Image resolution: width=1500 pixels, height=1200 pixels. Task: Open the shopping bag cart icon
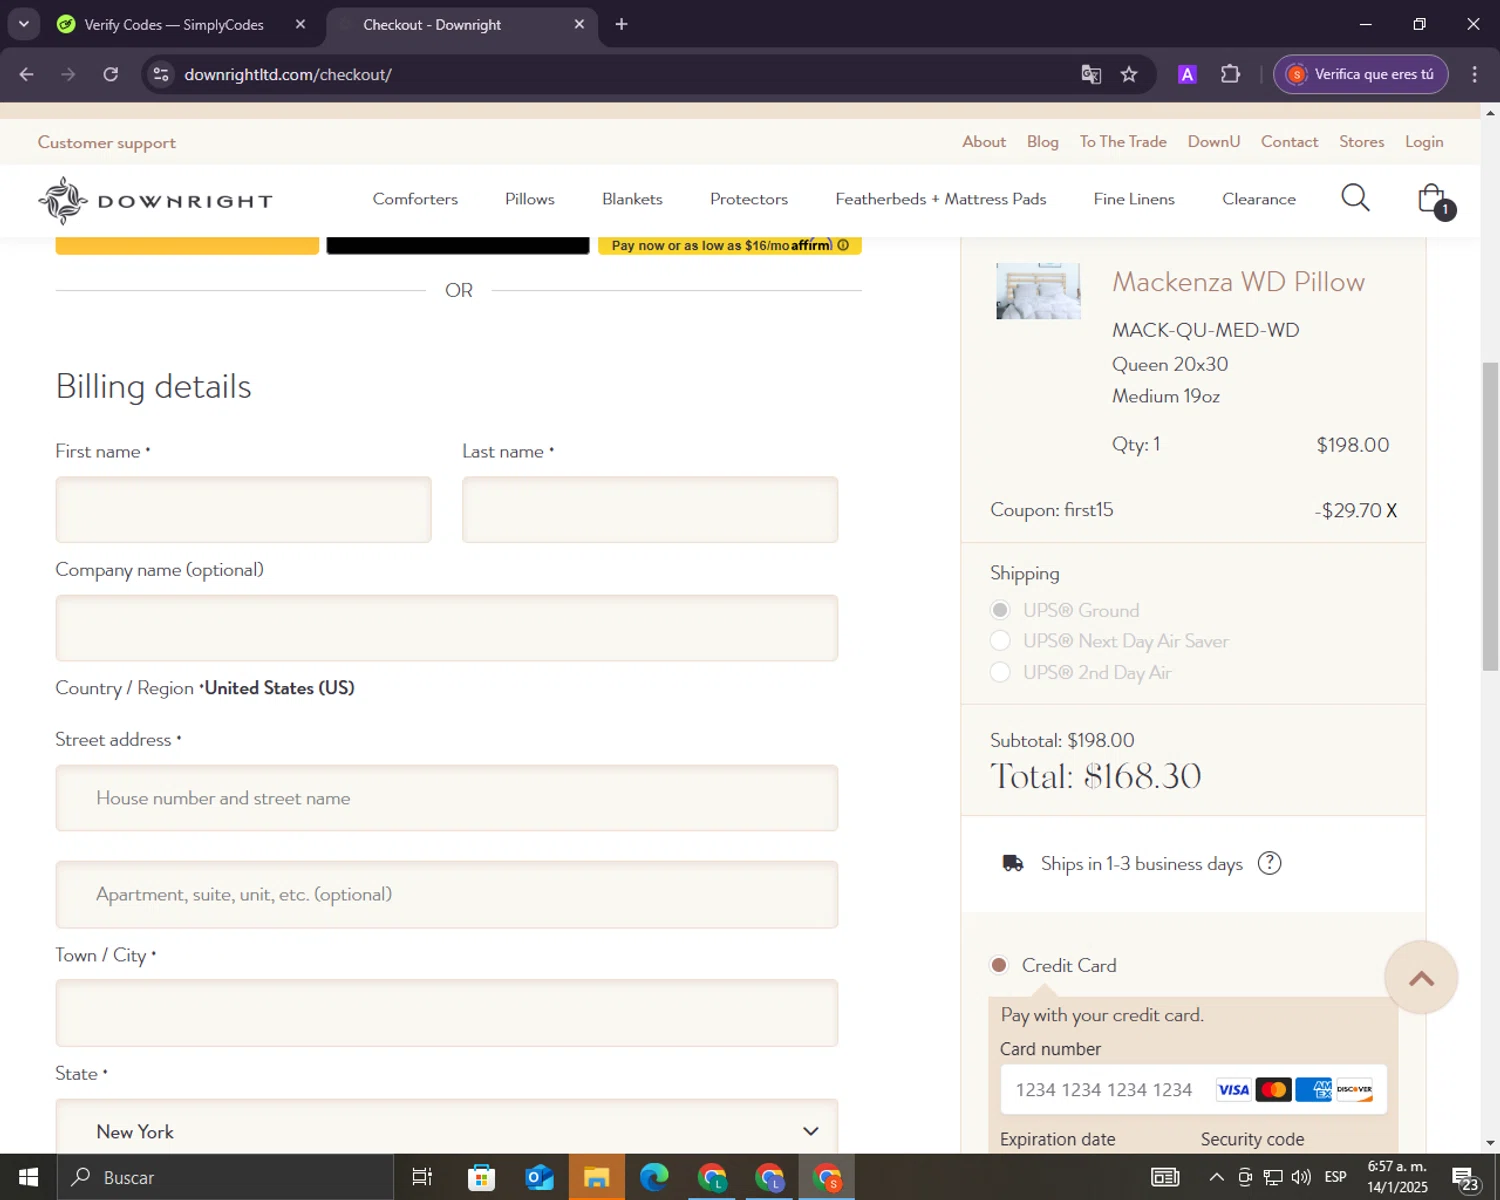tap(1435, 201)
